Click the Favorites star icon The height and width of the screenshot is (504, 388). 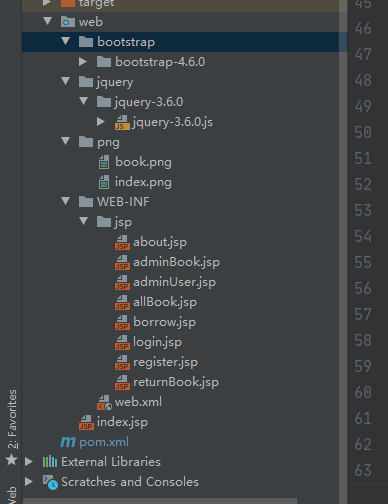tap(12, 459)
